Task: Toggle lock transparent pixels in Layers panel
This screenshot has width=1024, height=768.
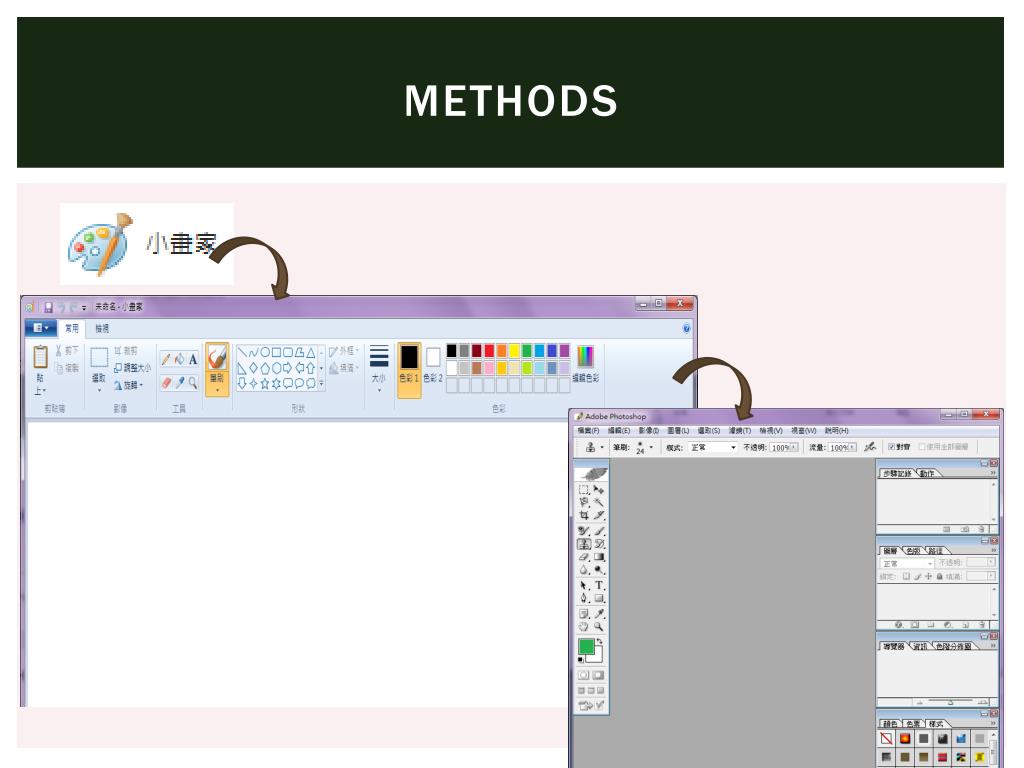Action: coord(906,577)
